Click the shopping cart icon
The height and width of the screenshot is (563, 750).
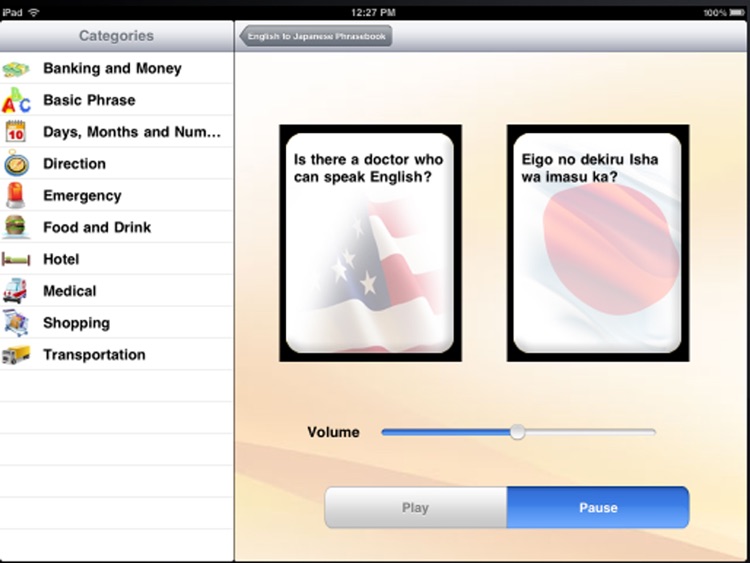pos(16,323)
